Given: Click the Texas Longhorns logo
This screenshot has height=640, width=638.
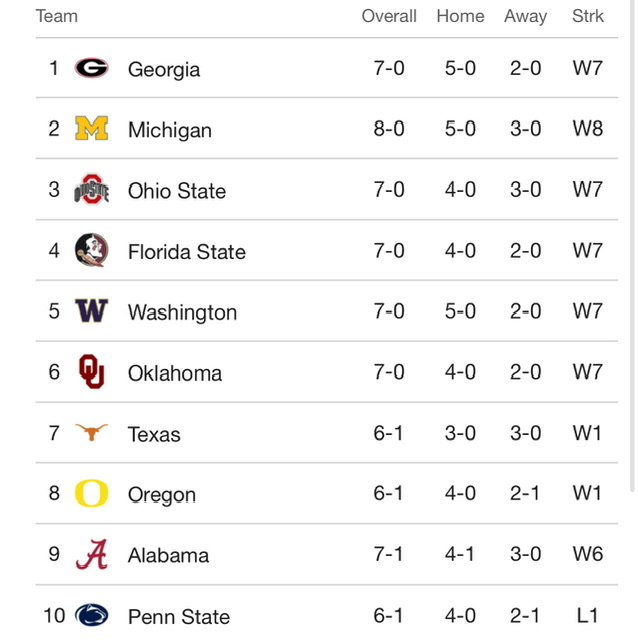Looking at the screenshot, I should coord(91,432).
